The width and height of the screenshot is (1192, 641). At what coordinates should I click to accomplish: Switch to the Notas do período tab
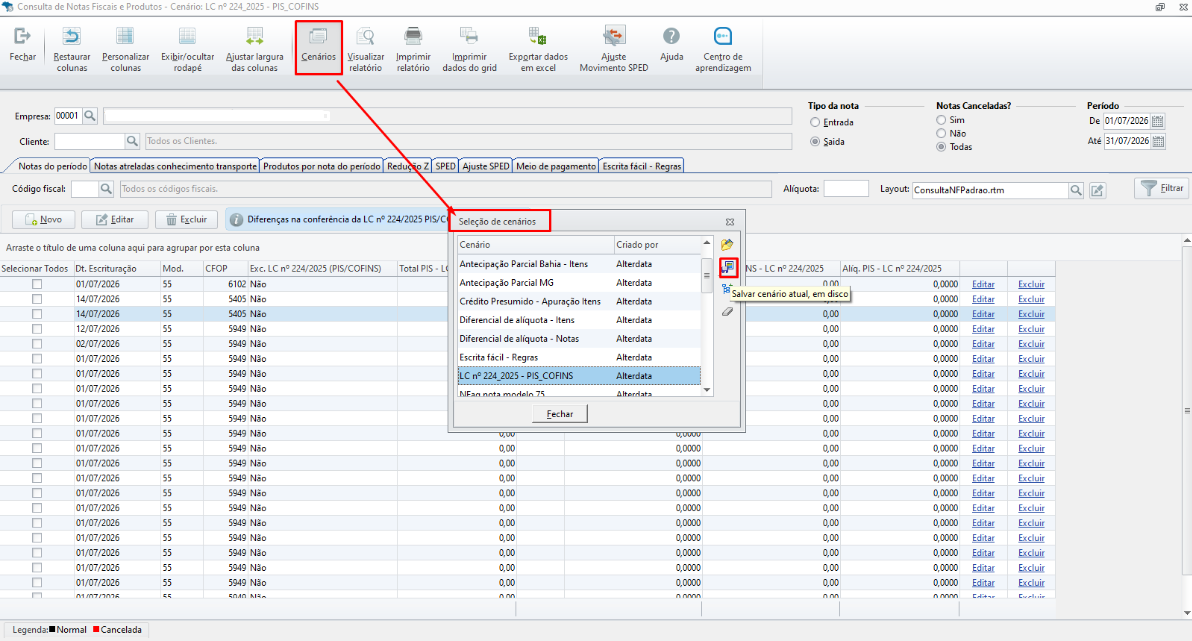click(x=52, y=166)
